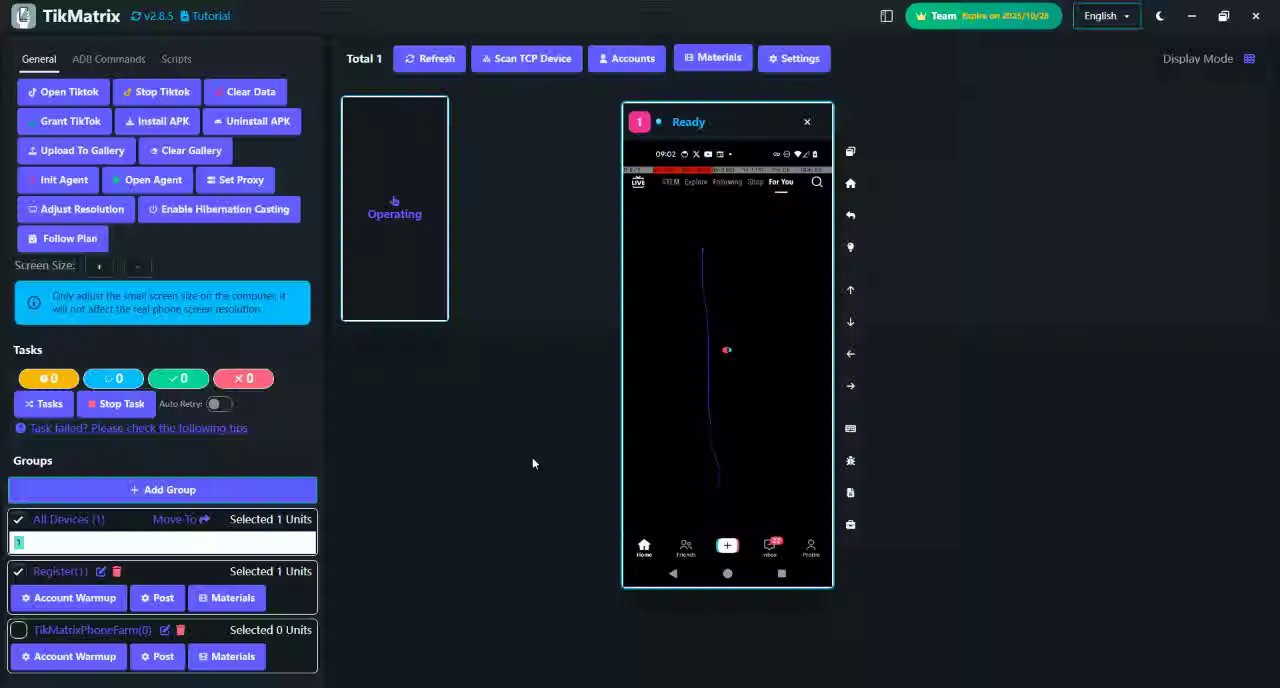This screenshot has height=688, width=1280.
Task: Switch to the General tab
Action: (39, 59)
